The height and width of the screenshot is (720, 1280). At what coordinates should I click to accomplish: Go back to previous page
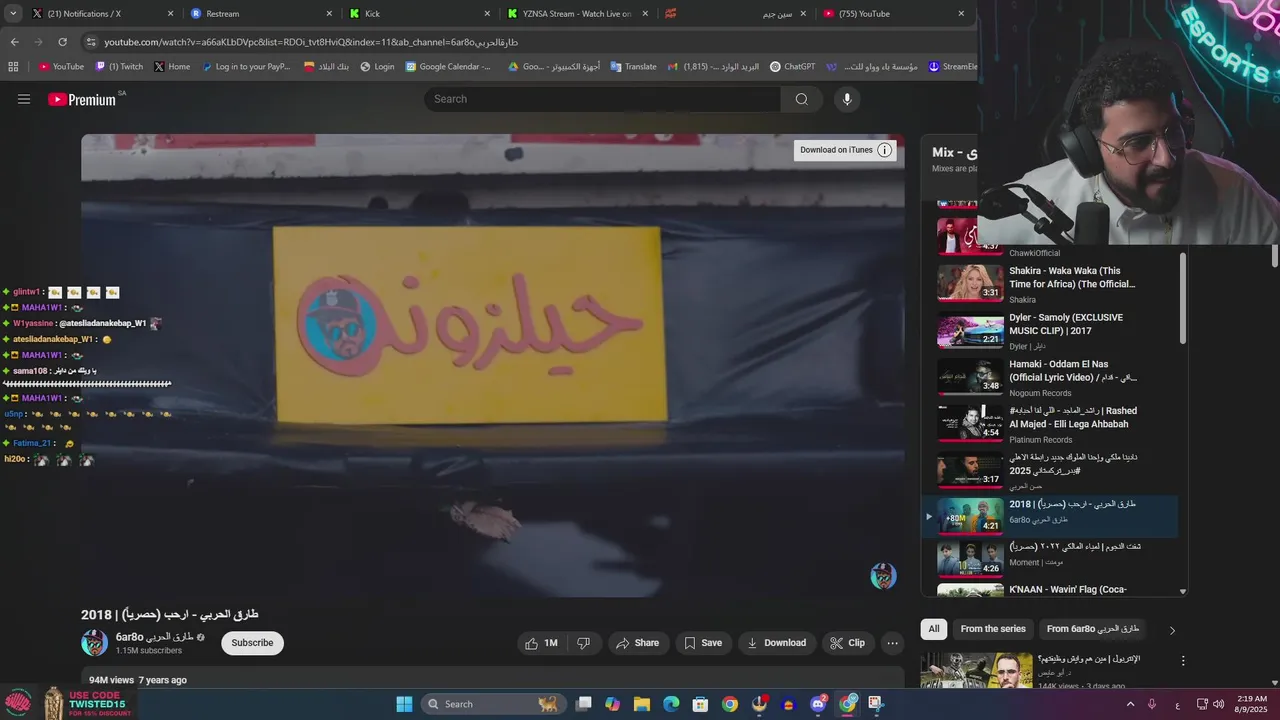14,42
